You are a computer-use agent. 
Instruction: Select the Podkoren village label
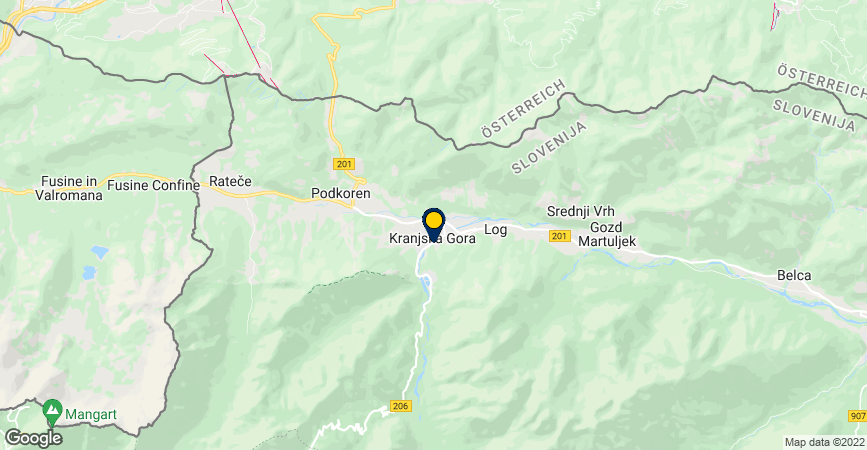pyautogui.click(x=341, y=193)
